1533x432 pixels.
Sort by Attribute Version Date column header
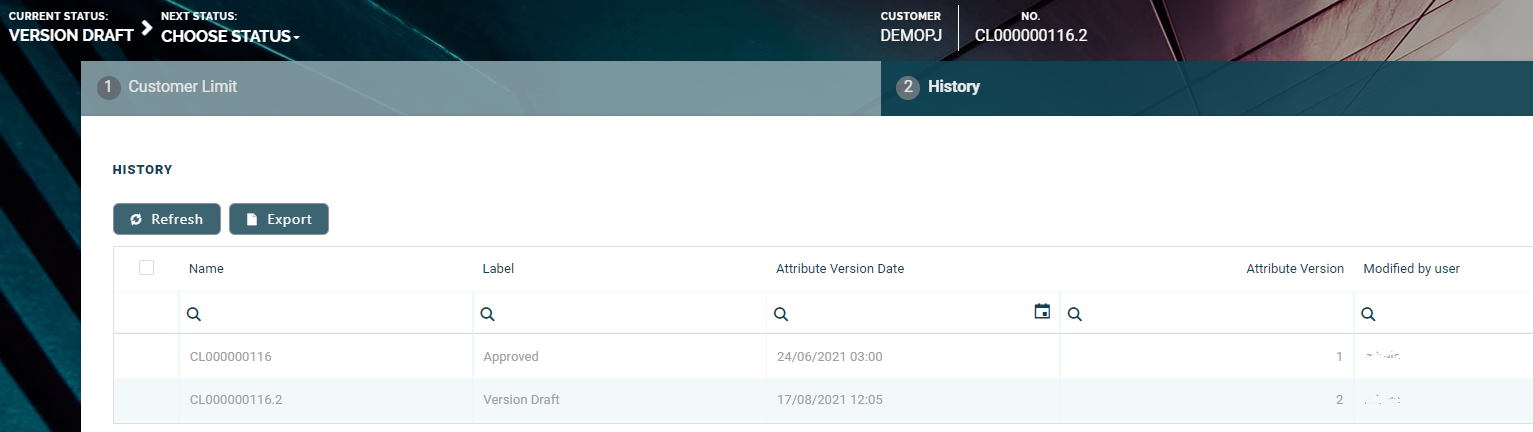(x=840, y=269)
